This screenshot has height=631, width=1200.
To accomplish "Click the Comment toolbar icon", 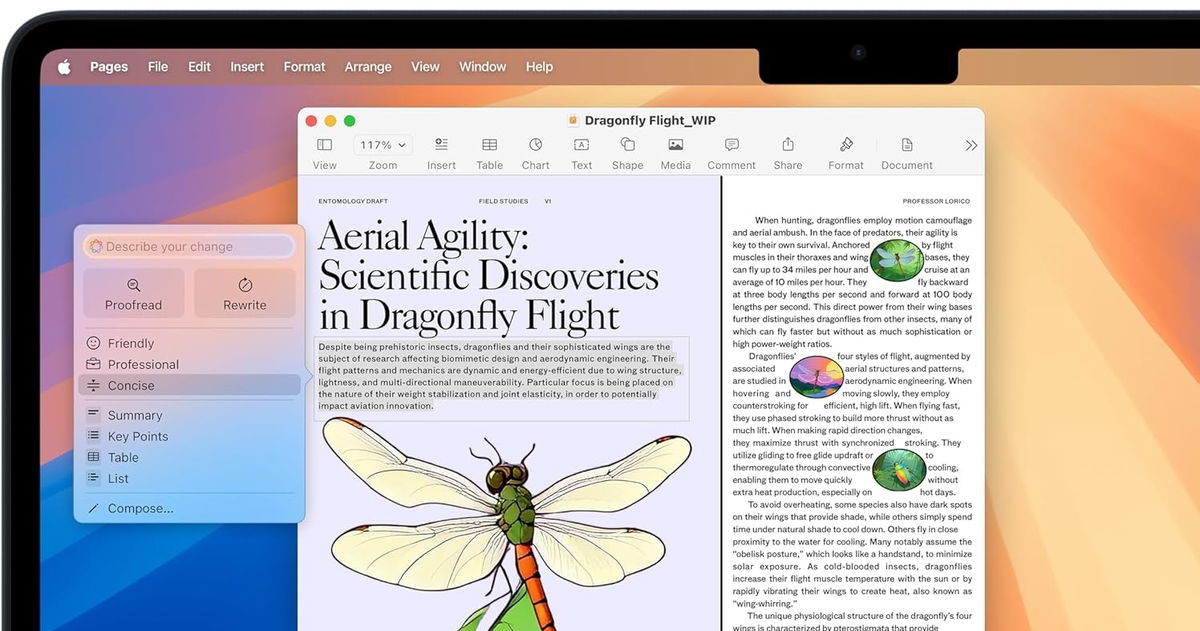I will click(732, 145).
